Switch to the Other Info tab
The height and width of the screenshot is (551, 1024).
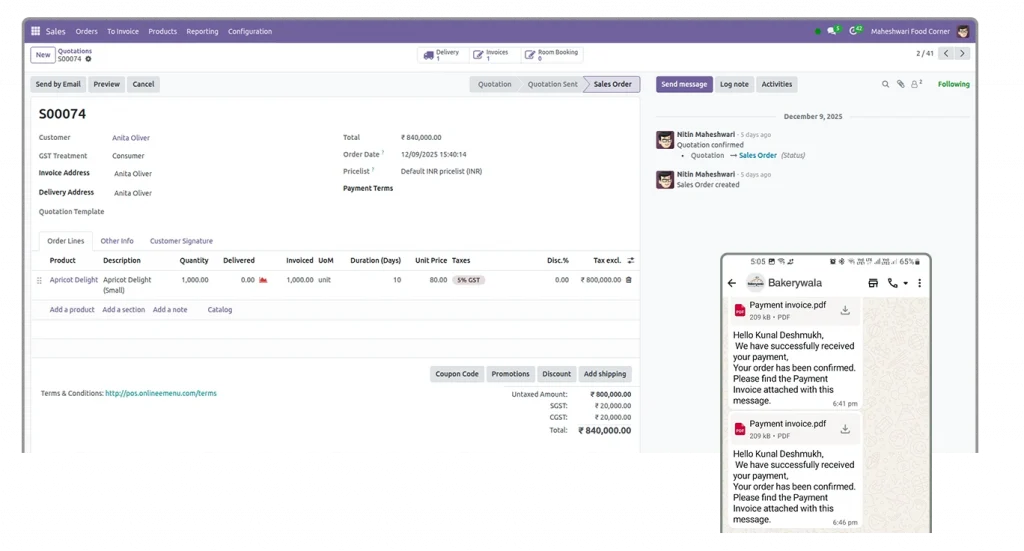pyautogui.click(x=117, y=241)
